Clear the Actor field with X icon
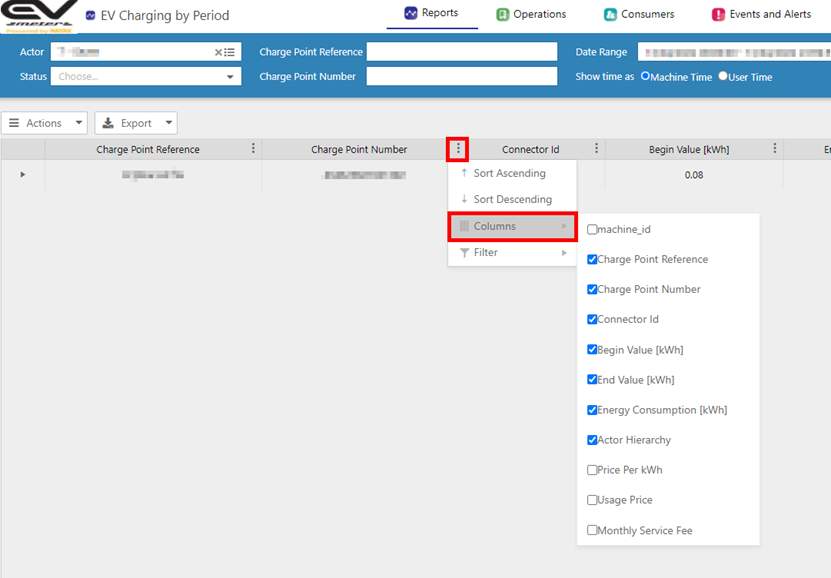The height and width of the screenshot is (578, 831). (219, 52)
